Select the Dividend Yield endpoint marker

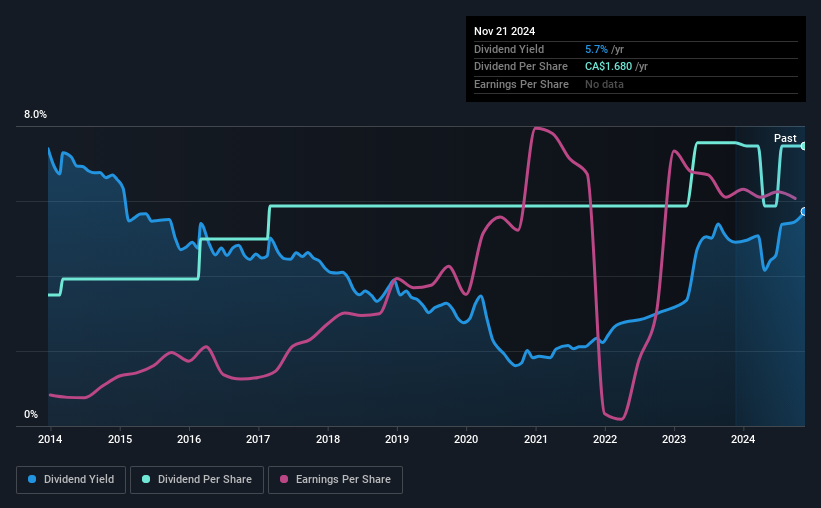click(x=804, y=212)
